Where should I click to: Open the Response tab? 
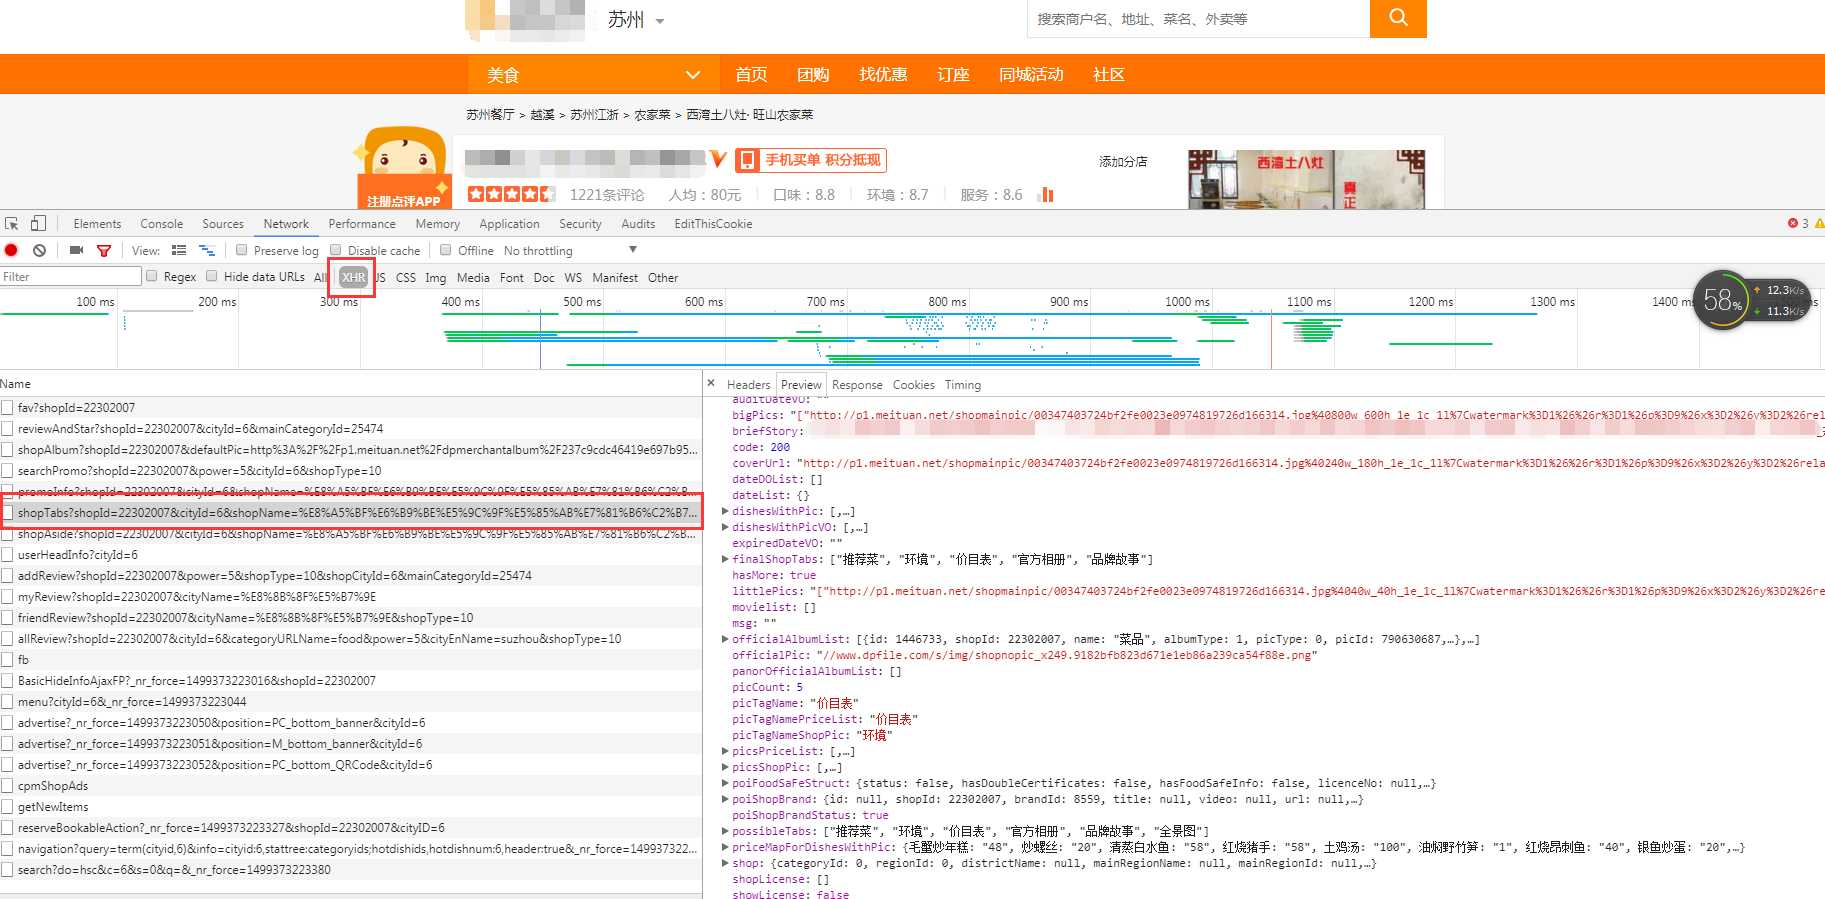[x=857, y=385]
